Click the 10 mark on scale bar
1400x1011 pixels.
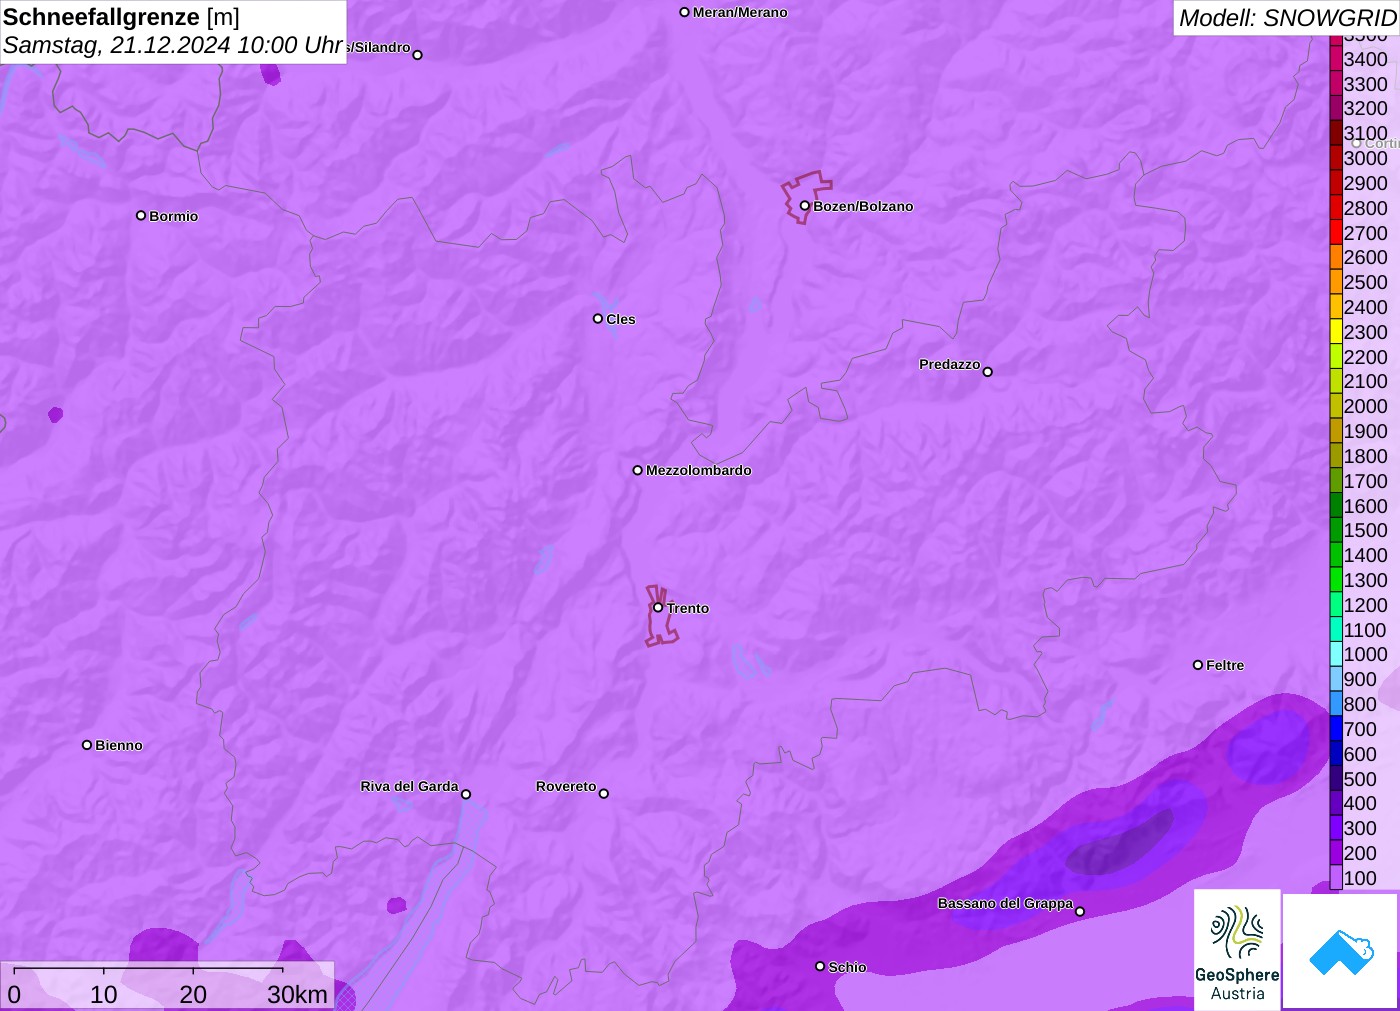coord(104,995)
